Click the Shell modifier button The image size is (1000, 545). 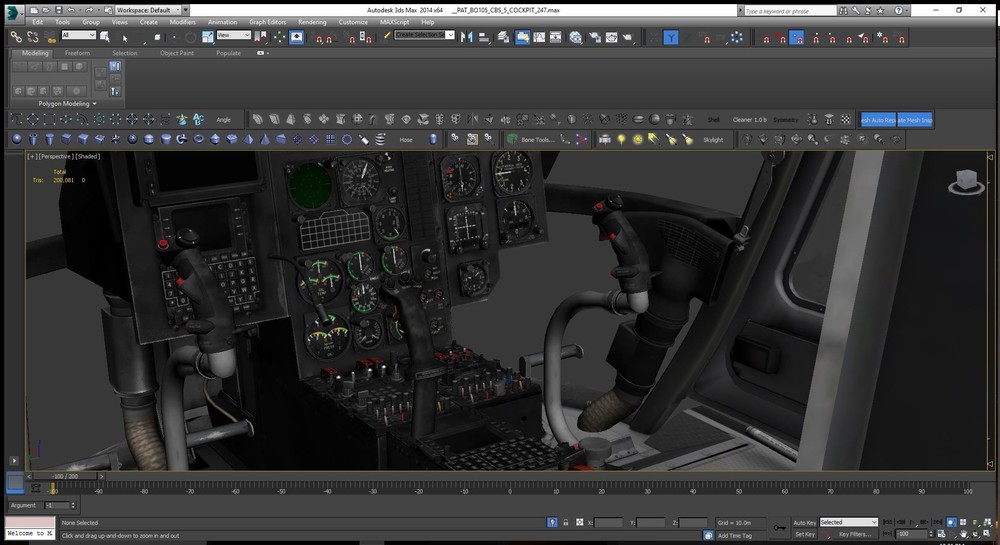tap(713, 120)
